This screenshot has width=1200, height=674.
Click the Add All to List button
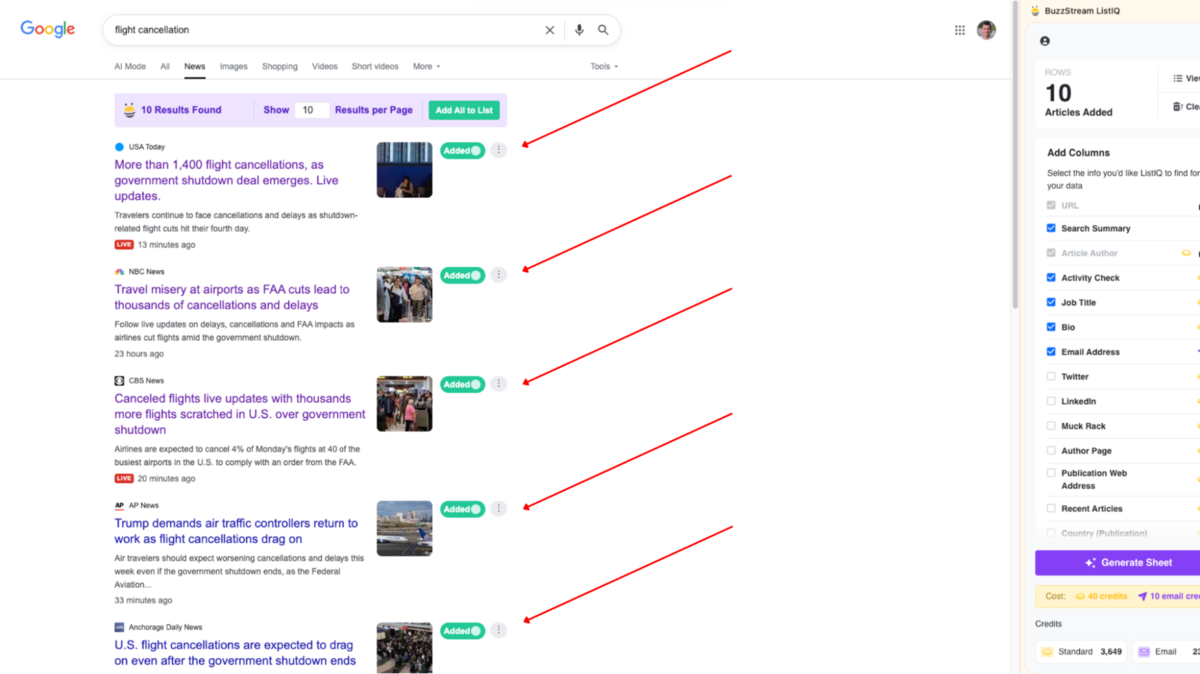464,111
